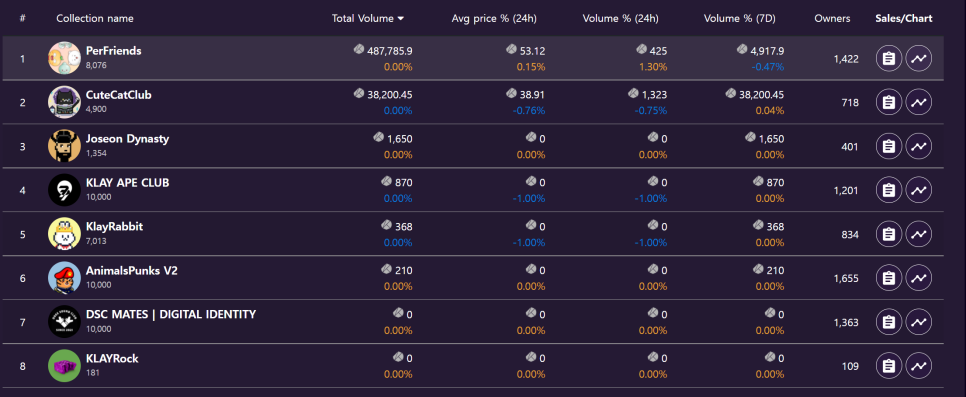Select the Collection name column header
This screenshot has width=966, height=397.
95,18
